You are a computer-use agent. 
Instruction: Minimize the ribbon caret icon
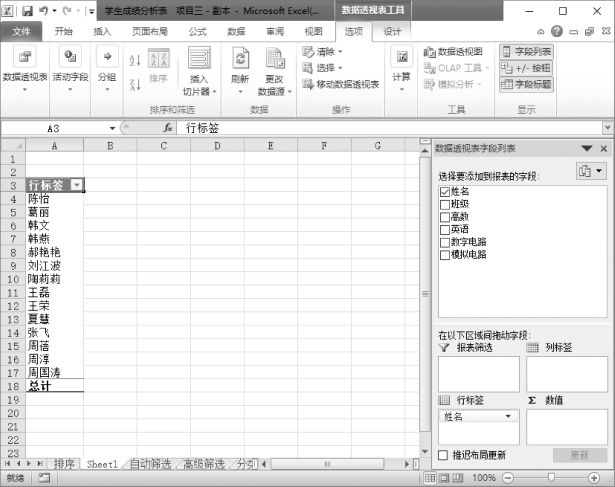(540, 32)
